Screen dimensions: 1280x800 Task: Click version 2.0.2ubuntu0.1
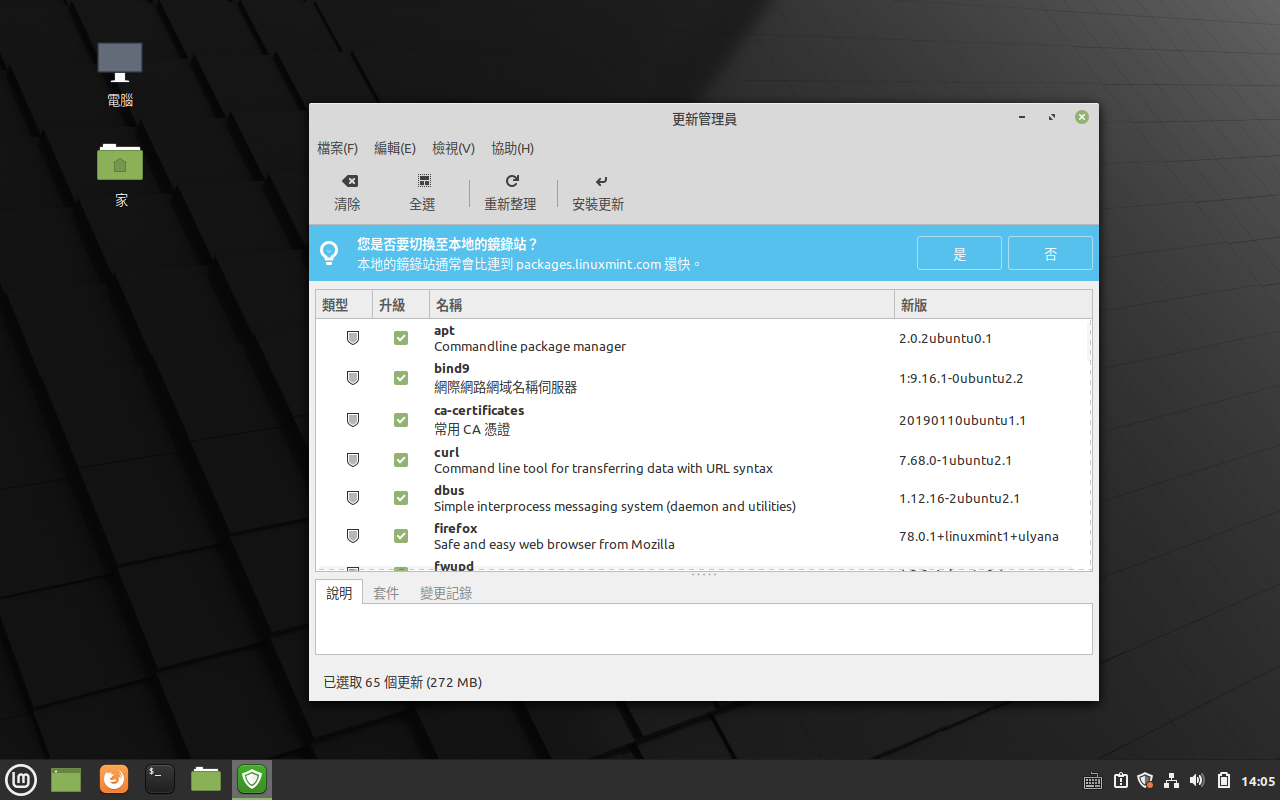click(x=945, y=338)
